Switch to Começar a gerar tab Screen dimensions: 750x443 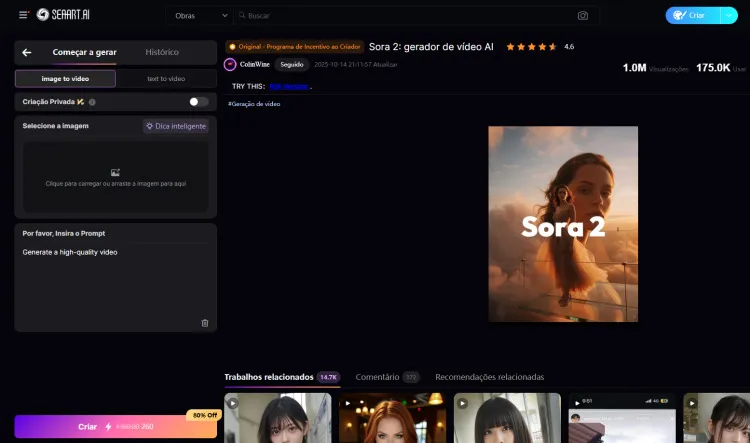(x=84, y=53)
